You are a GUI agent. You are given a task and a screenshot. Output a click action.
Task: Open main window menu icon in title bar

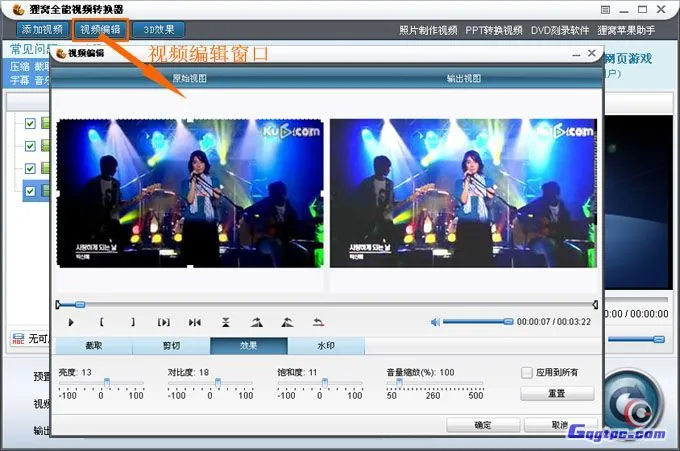(x=605, y=10)
